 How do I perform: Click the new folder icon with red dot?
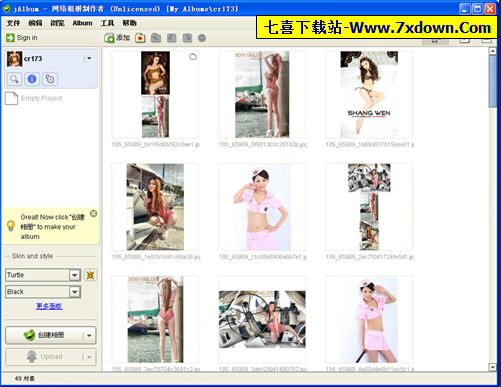pos(140,38)
